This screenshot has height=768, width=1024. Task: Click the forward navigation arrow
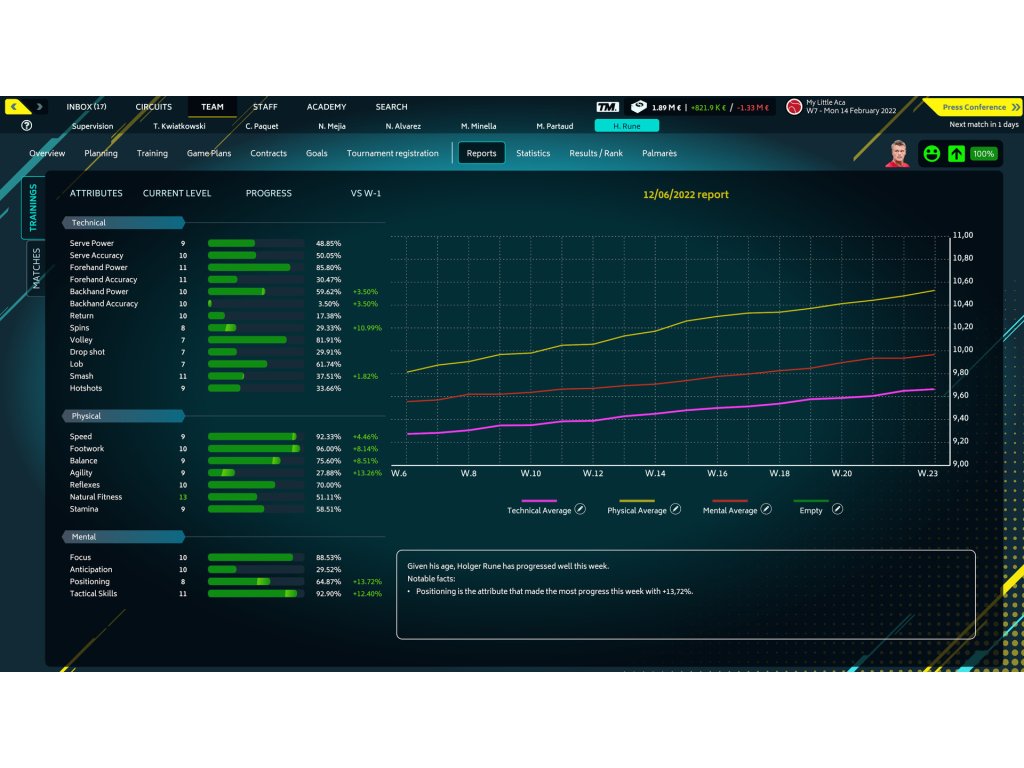[40, 106]
